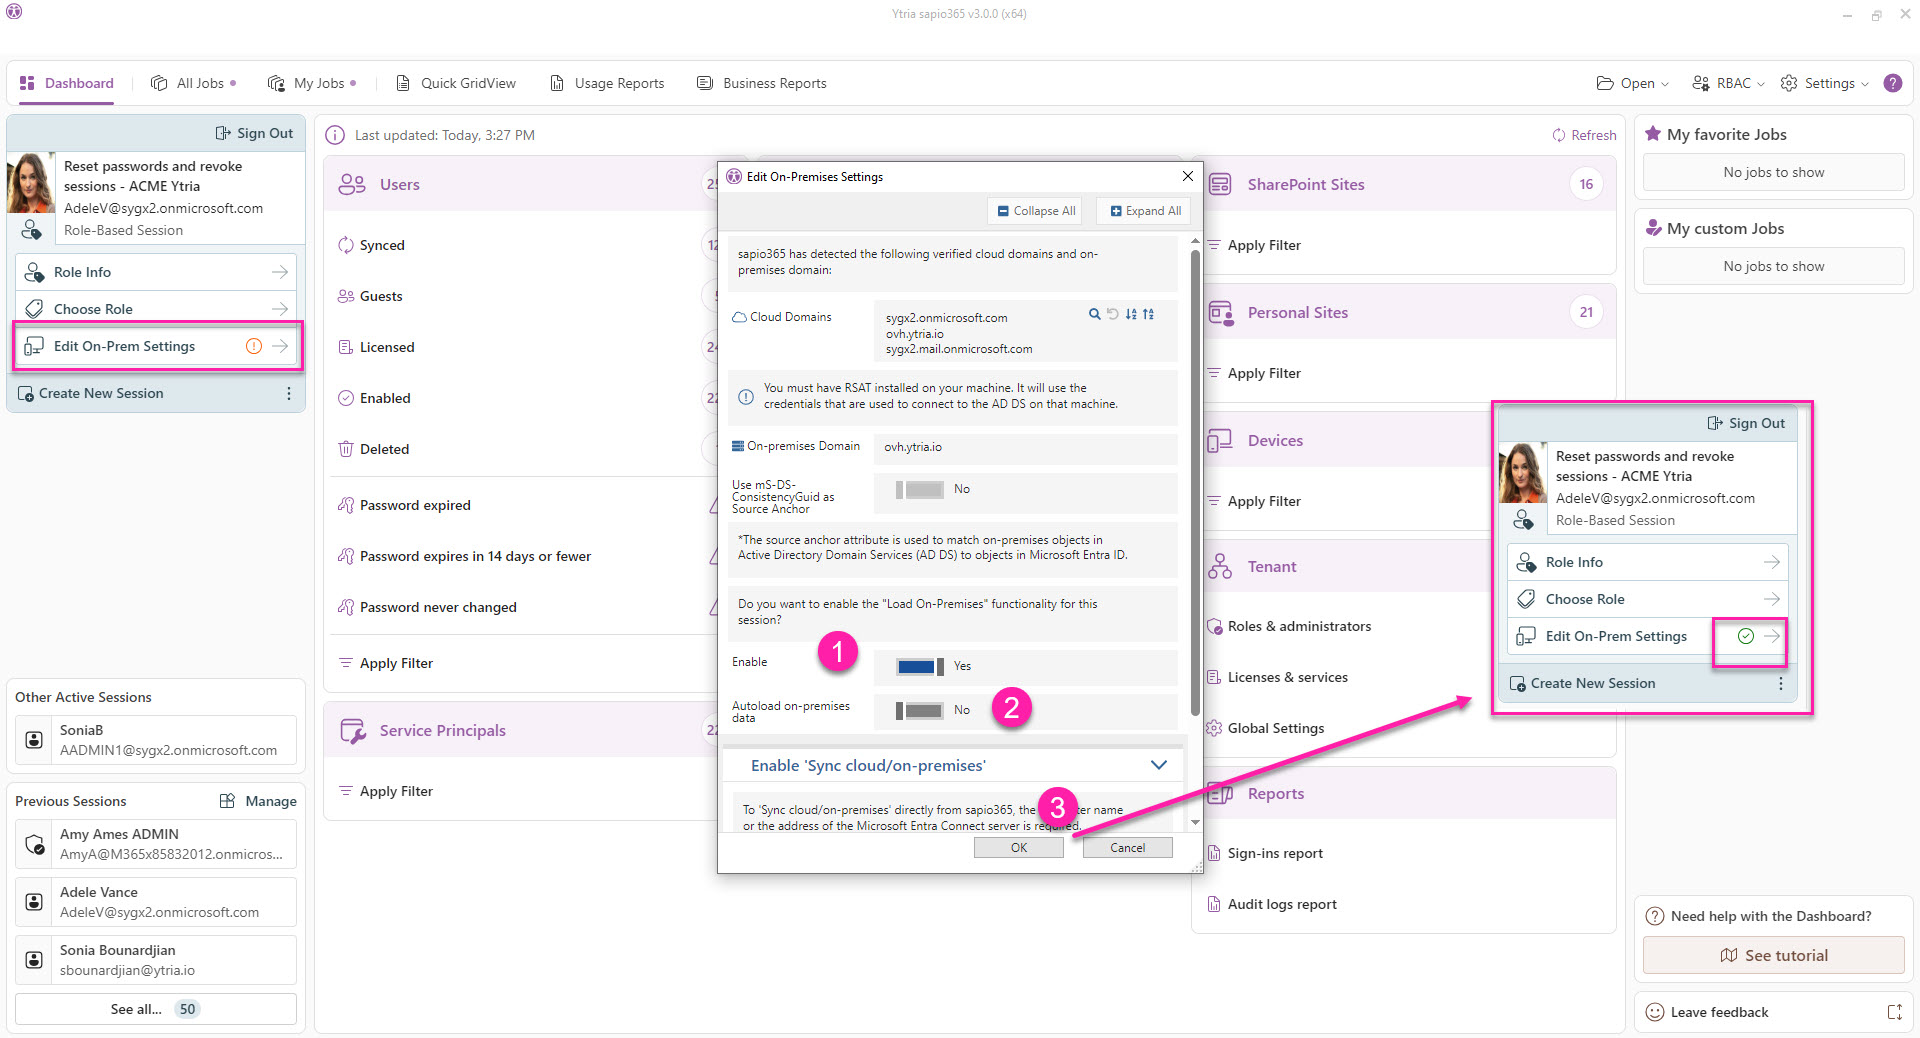This screenshot has width=1920, height=1038.
Task: Click the Devices icon
Action: 1220,441
